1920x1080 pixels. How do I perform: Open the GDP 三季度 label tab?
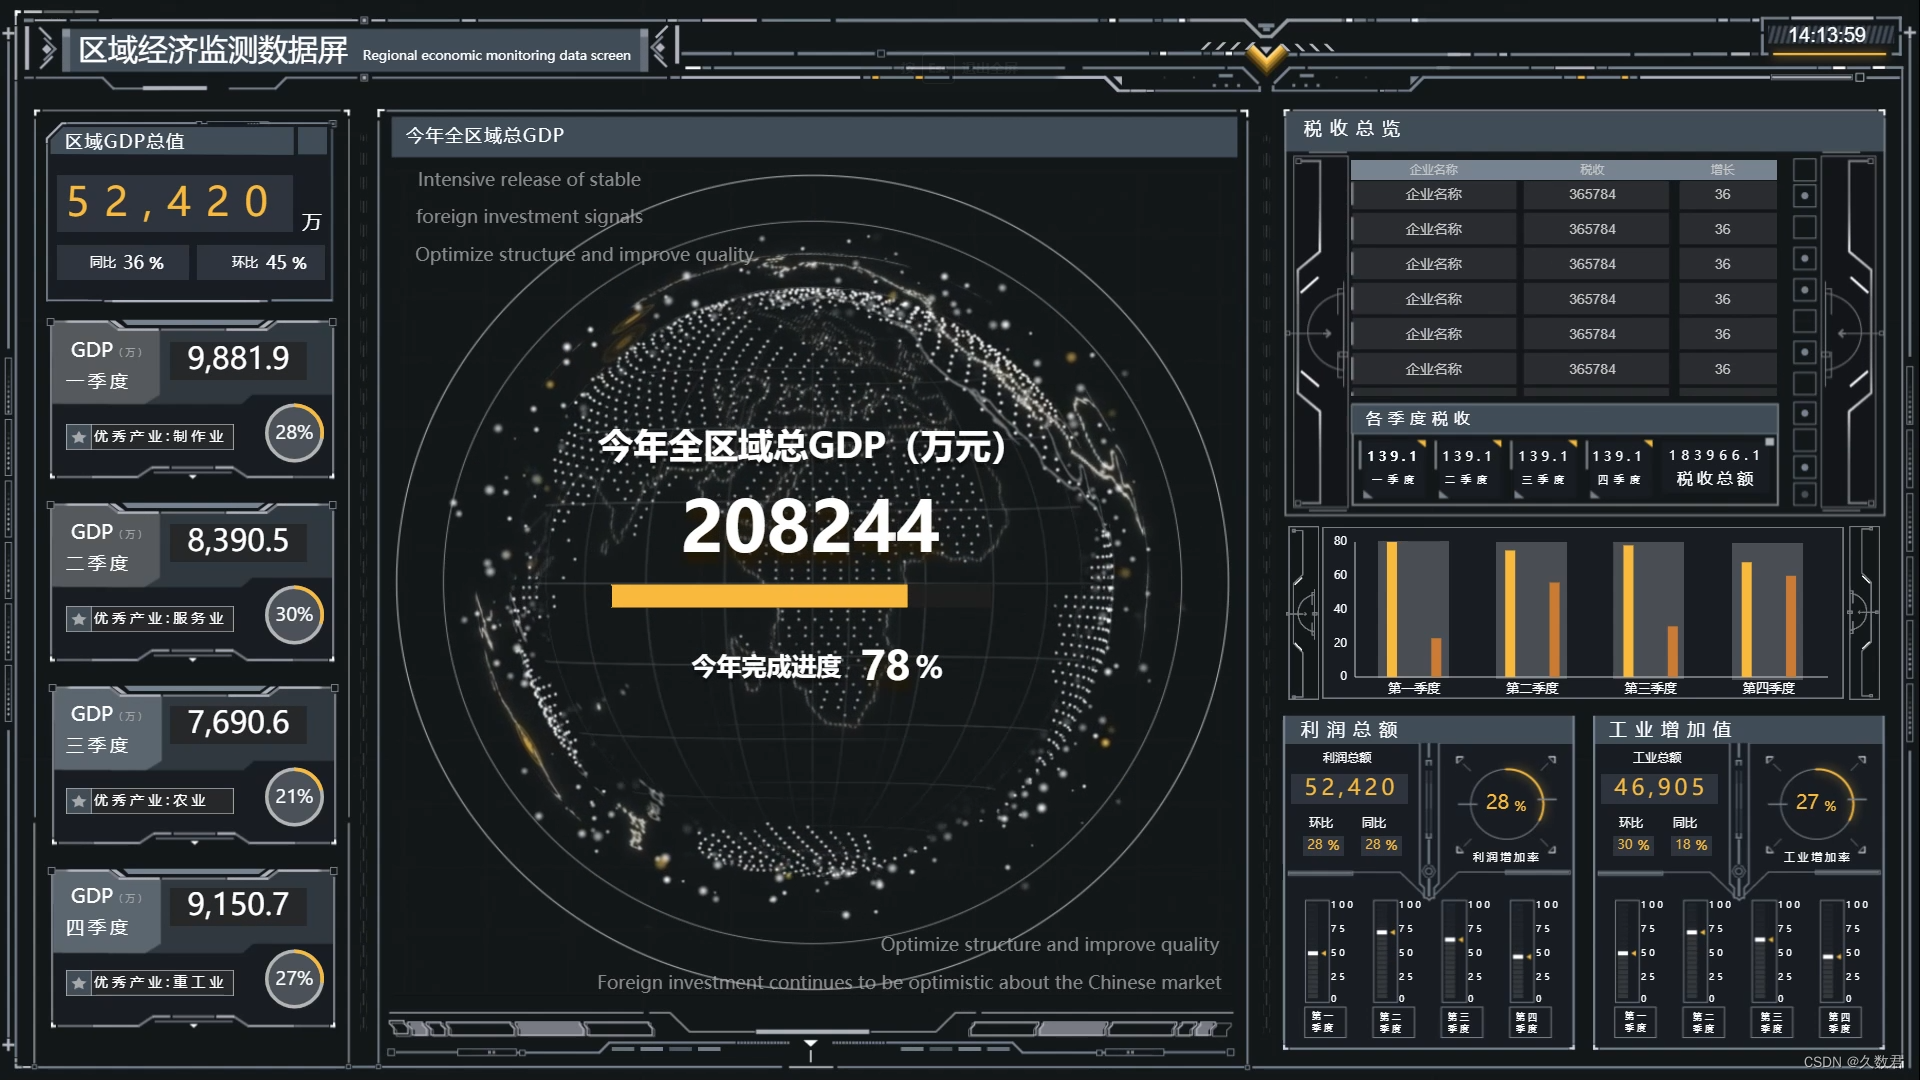pyautogui.click(x=106, y=729)
